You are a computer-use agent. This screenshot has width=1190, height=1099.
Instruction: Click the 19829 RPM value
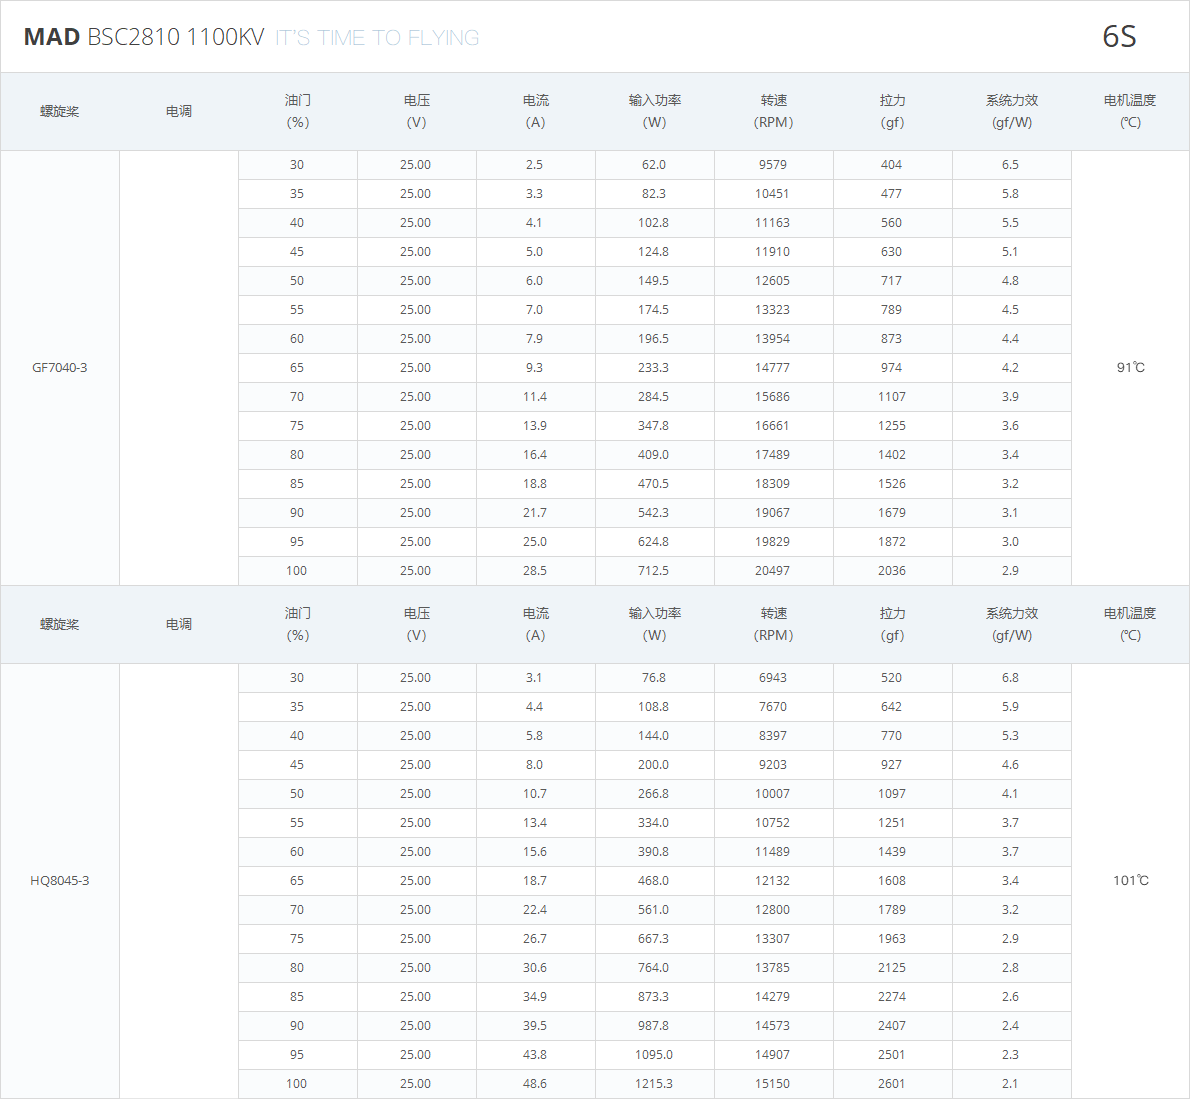click(773, 542)
